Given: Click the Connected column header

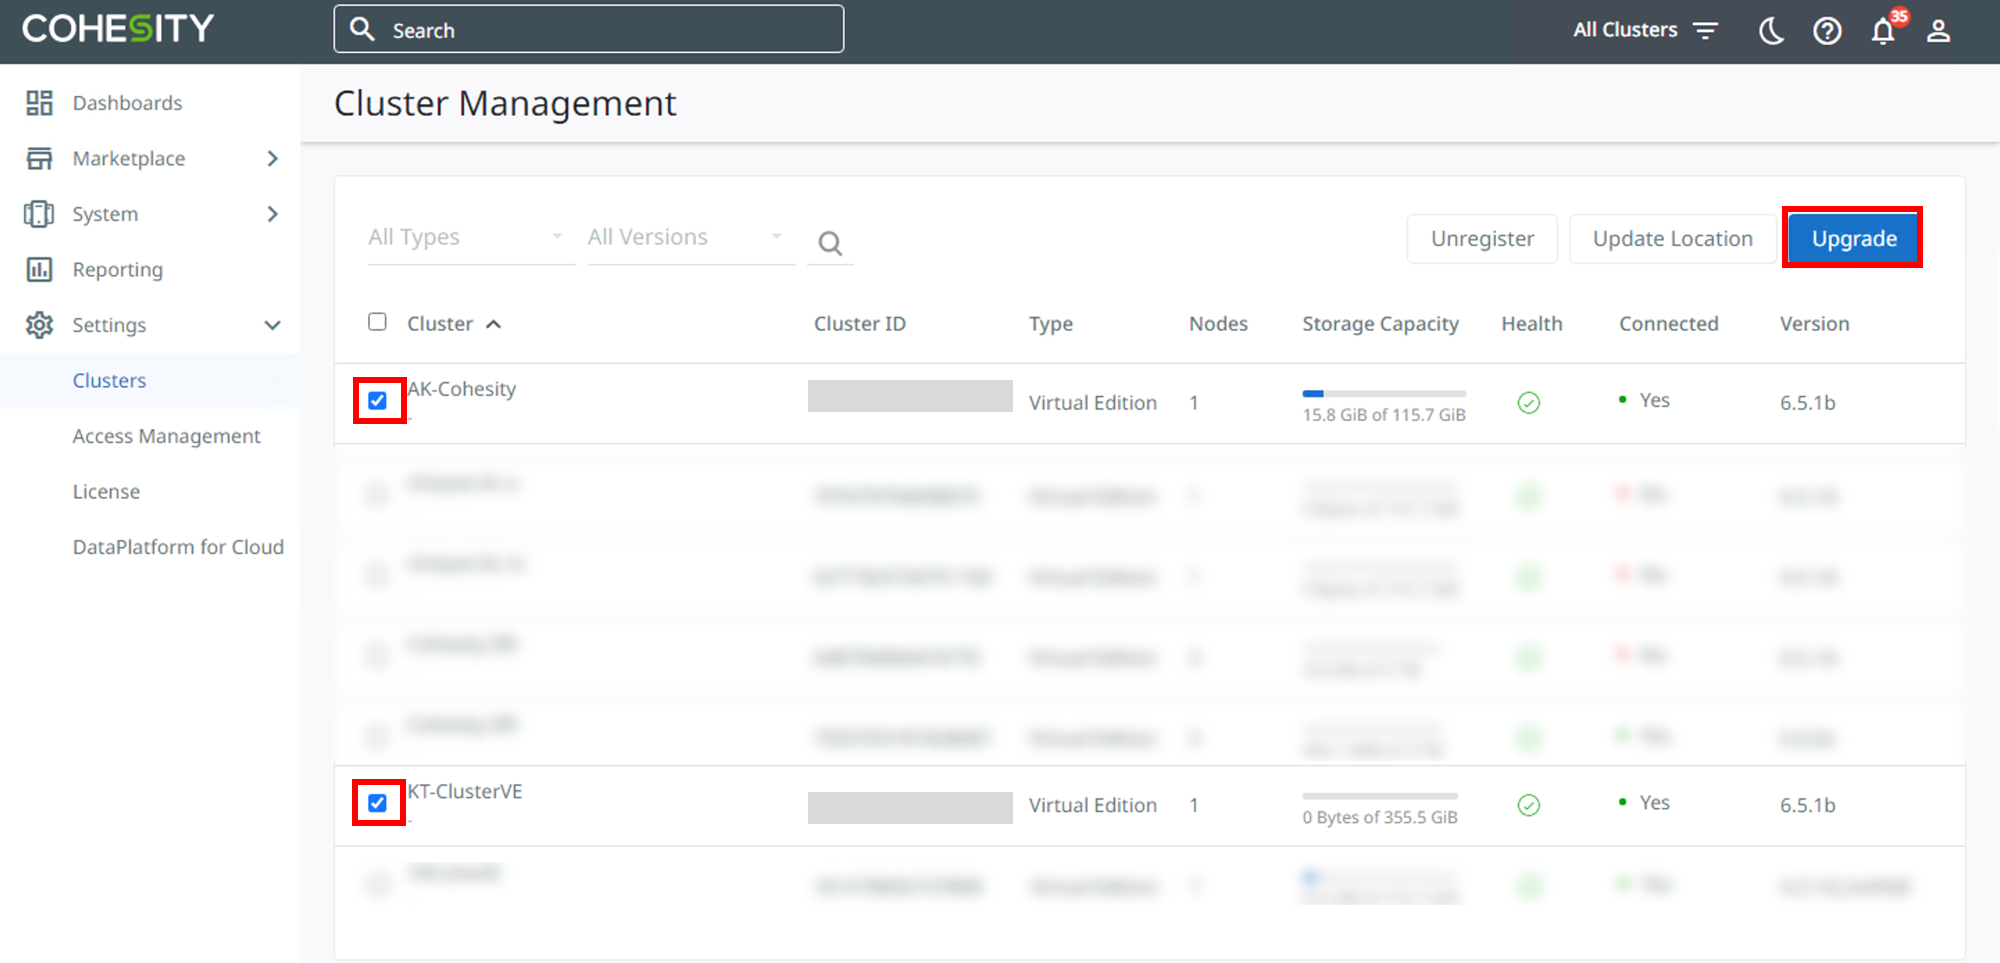Looking at the screenshot, I should [x=1668, y=324].
